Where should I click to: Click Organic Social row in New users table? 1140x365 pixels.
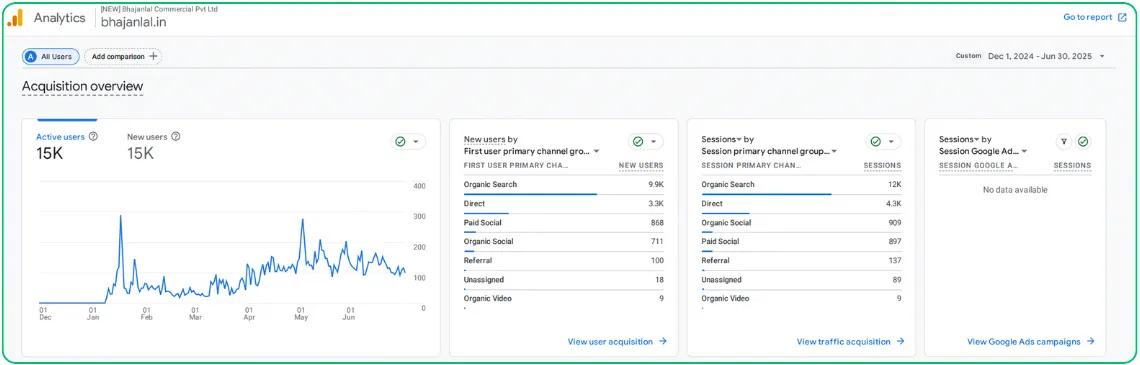click(563, 242)
